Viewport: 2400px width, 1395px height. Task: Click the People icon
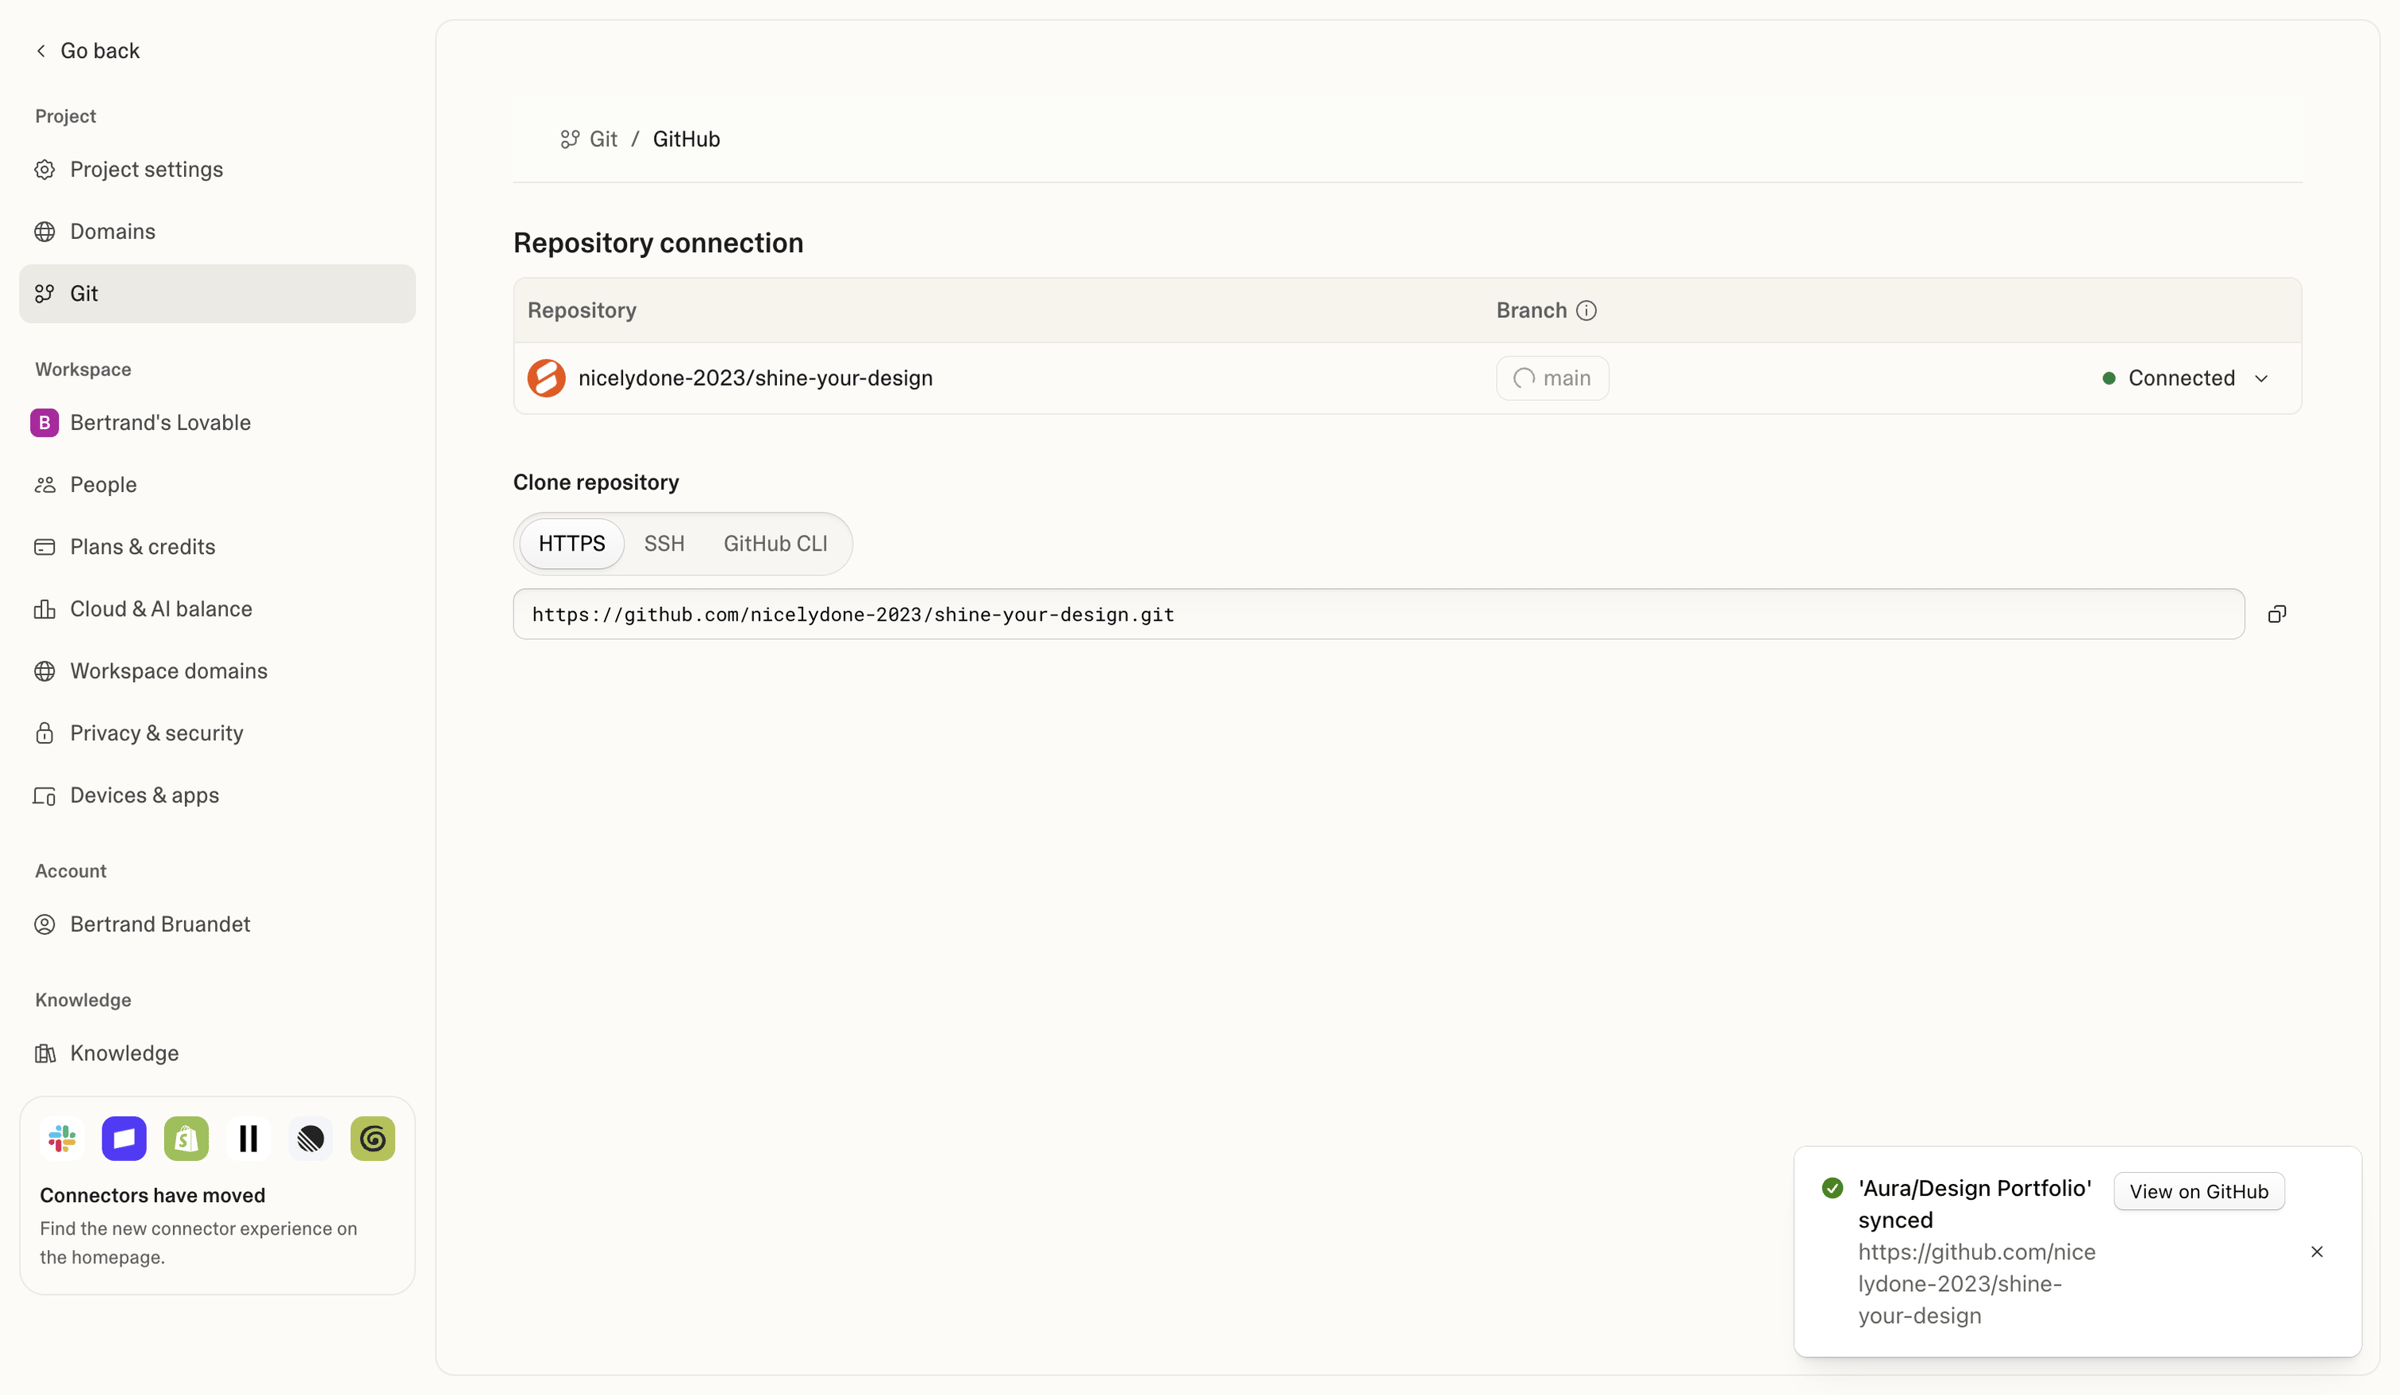pyautogui.click(x=45, y=485)
